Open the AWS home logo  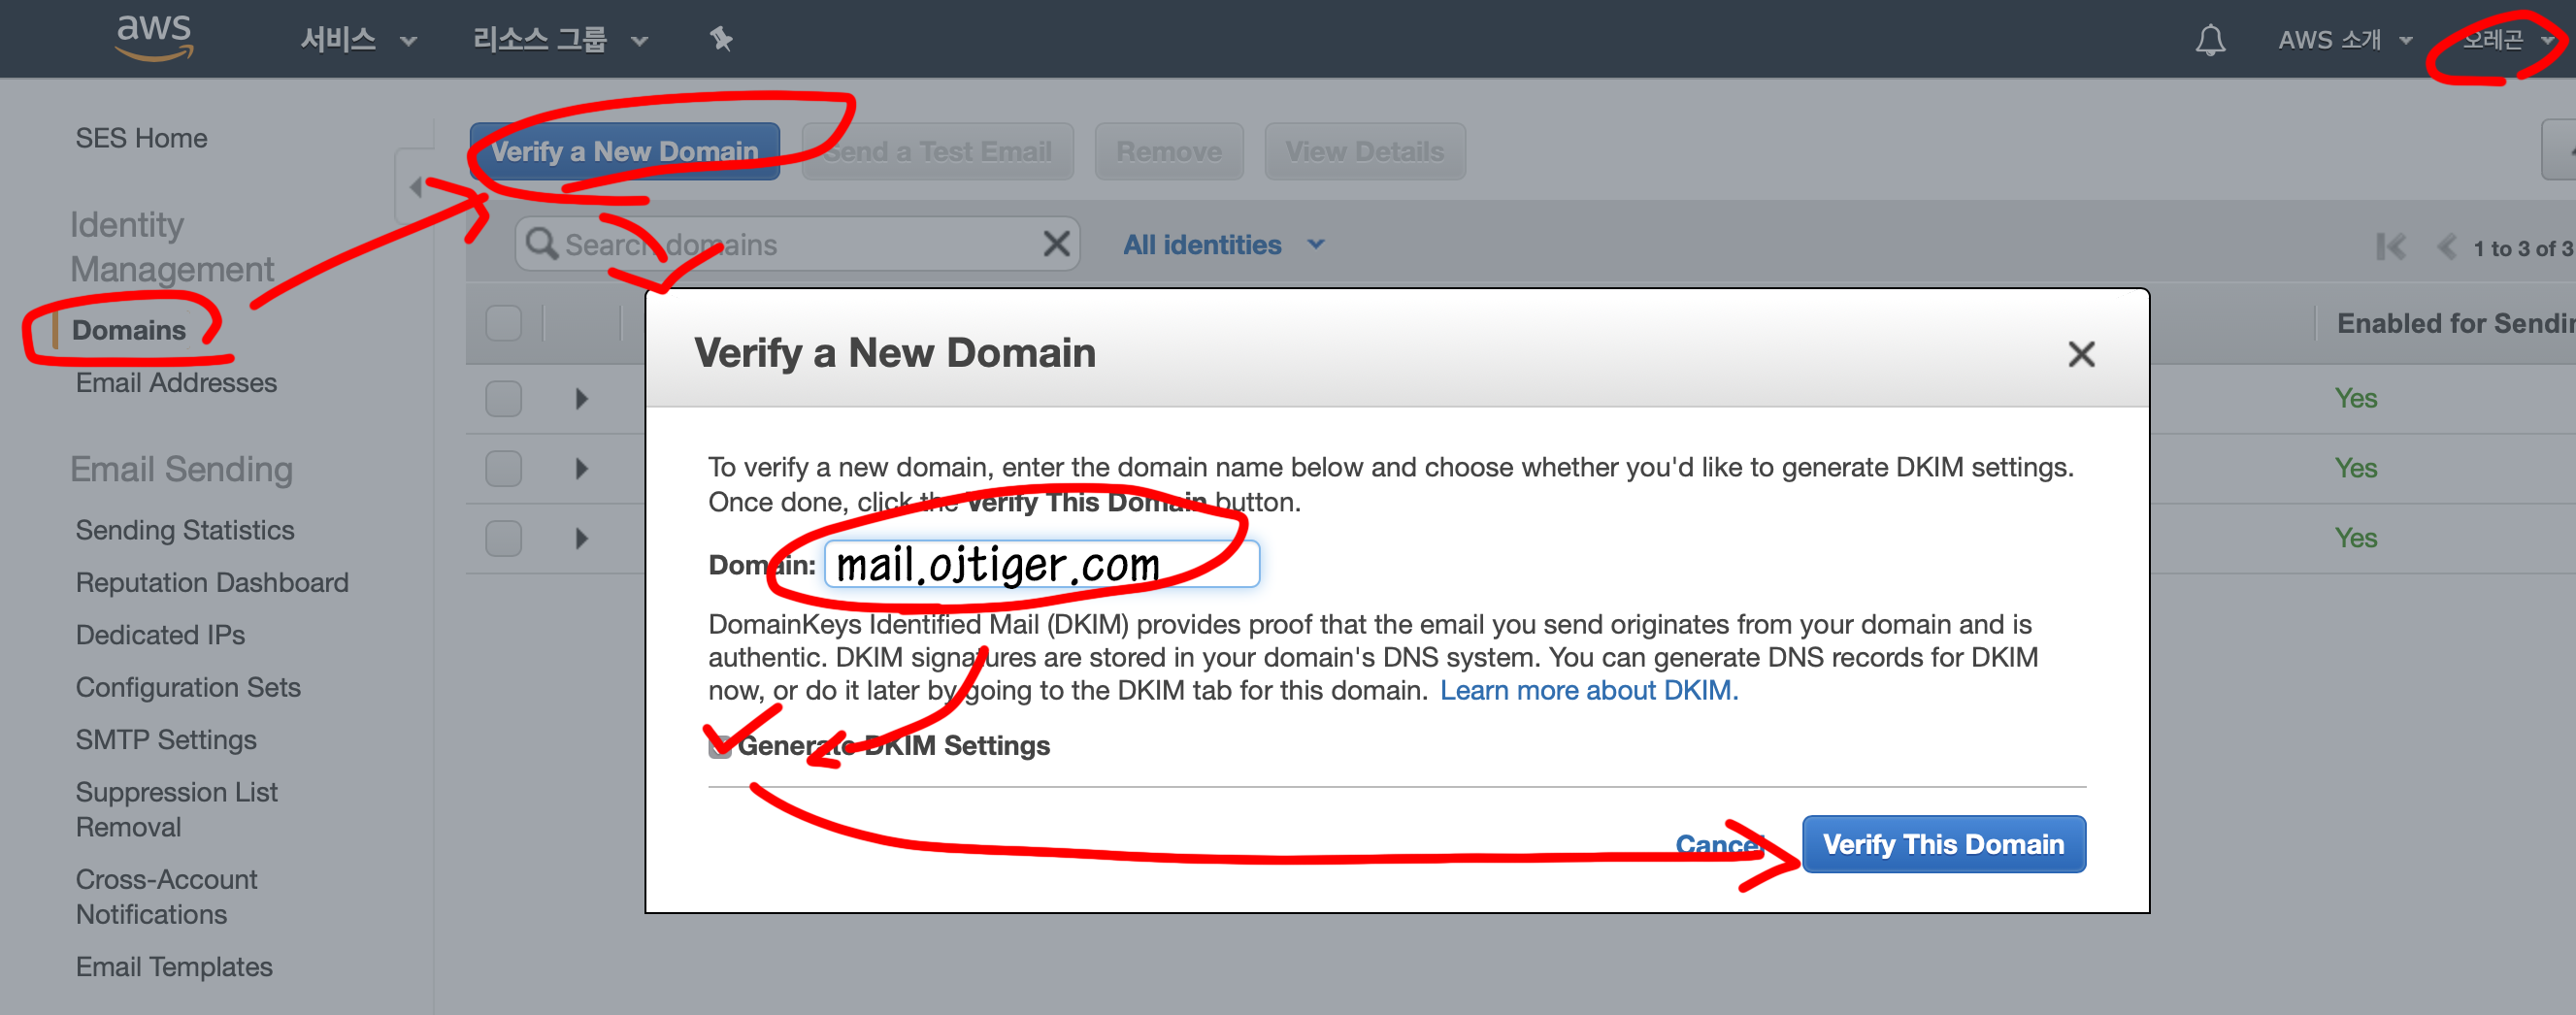[154, 38]
